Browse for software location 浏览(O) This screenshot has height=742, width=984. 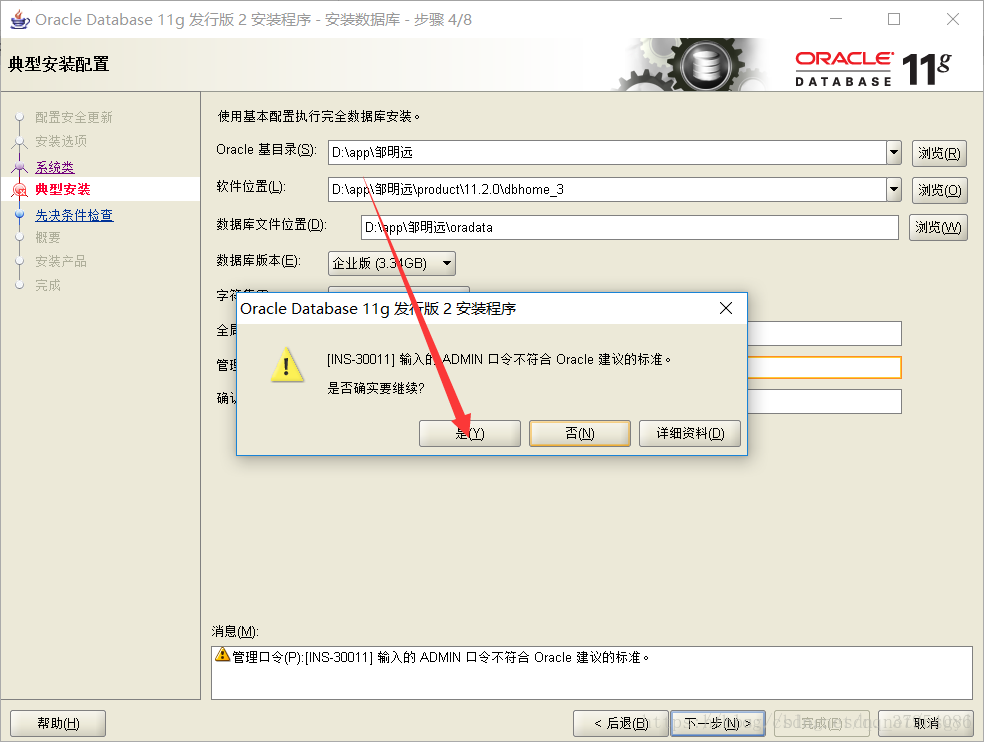tap(939, 190)
